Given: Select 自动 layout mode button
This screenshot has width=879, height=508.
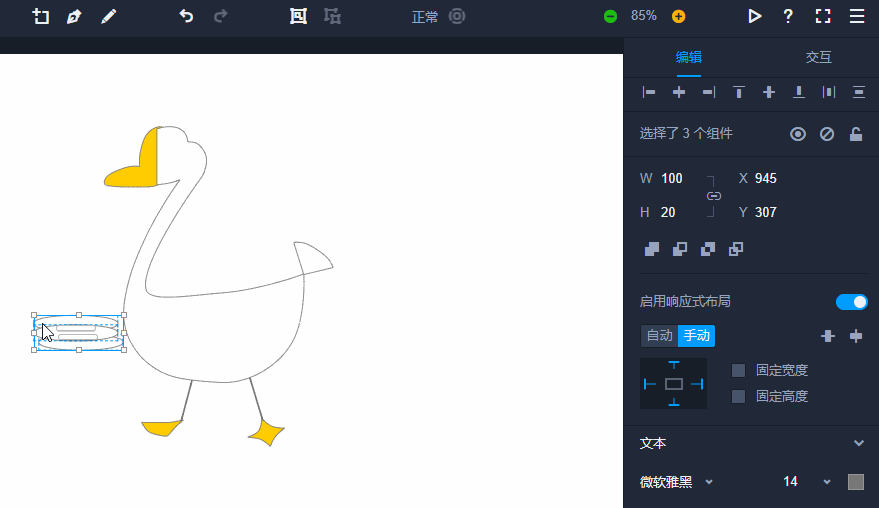Looking at the screenshot, I should click(x=659, y=336).
